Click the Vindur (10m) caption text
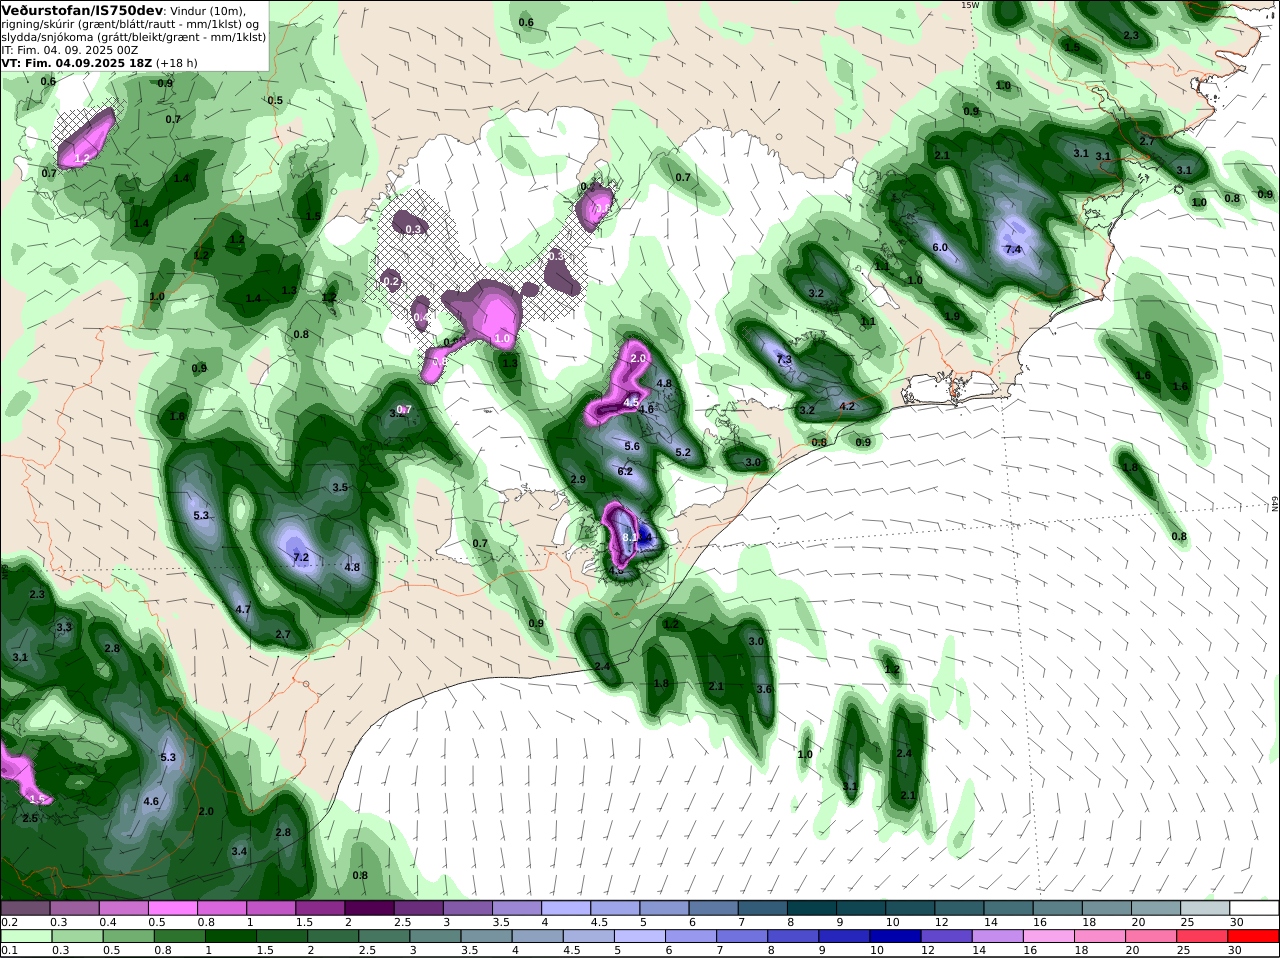Viewport: 1280px width, 958px height. click(x=209, y=11)
